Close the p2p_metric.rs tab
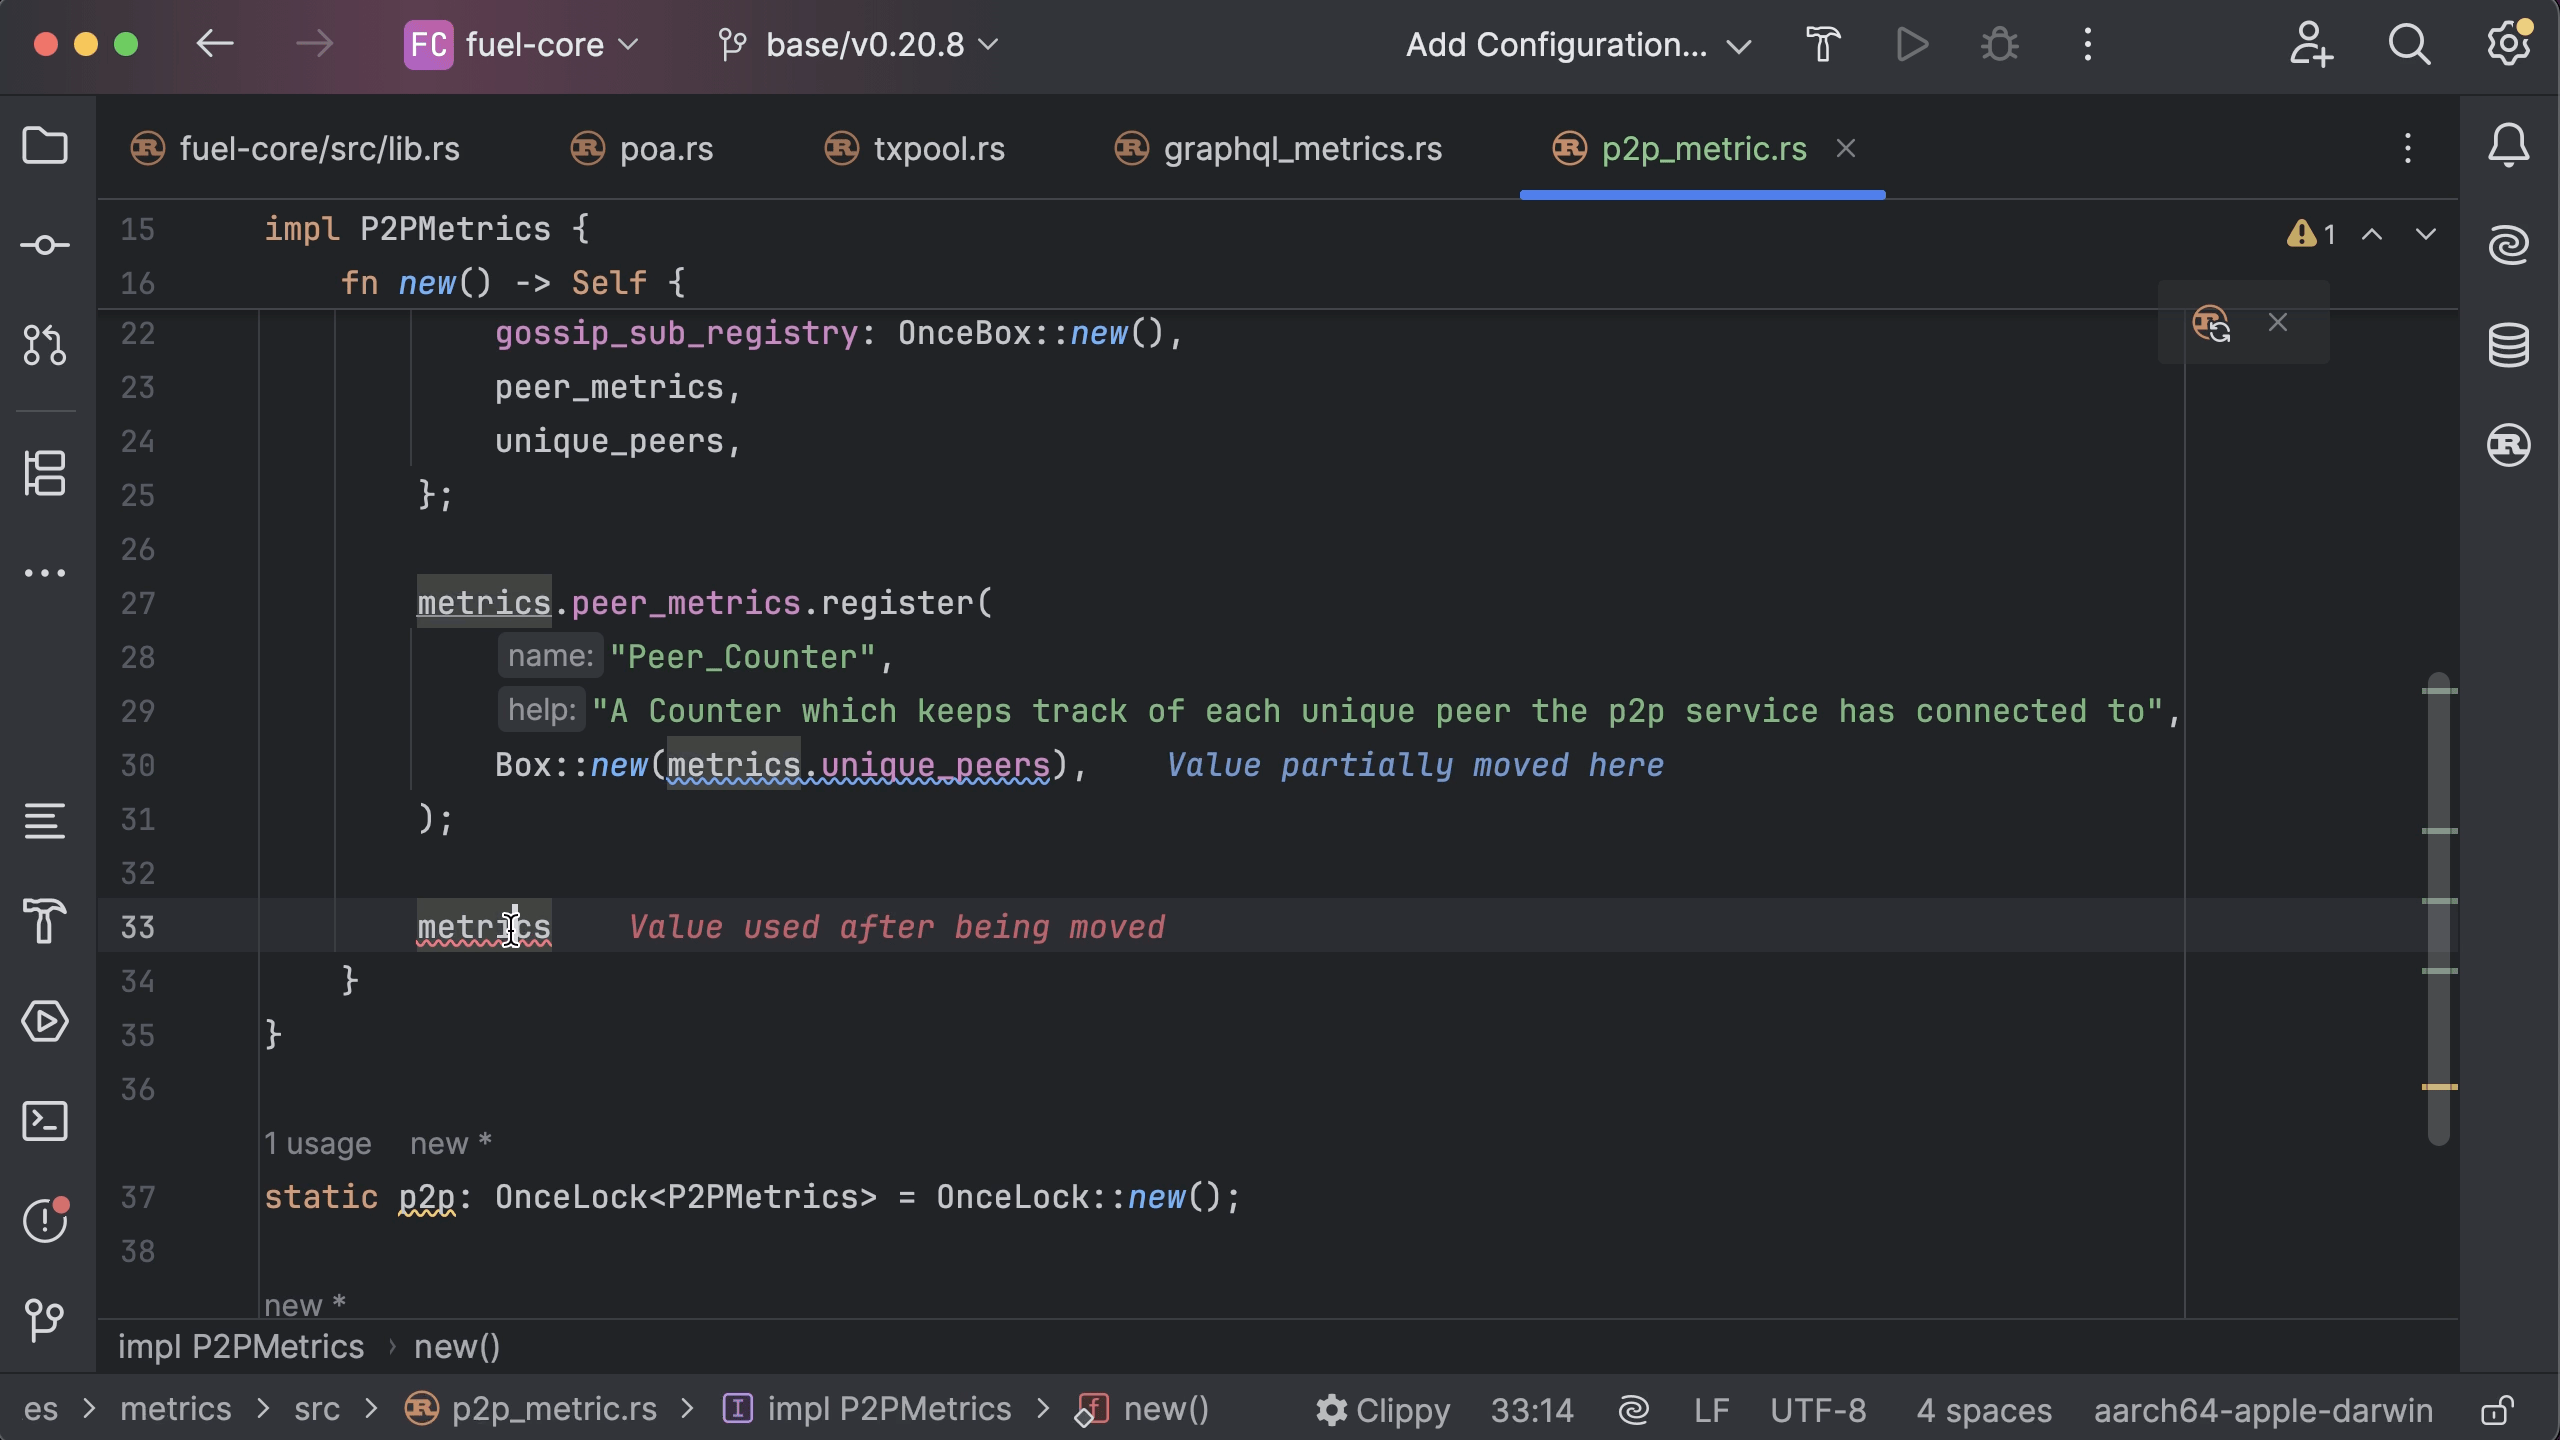2560x1440 pixels. [1846, 149]
